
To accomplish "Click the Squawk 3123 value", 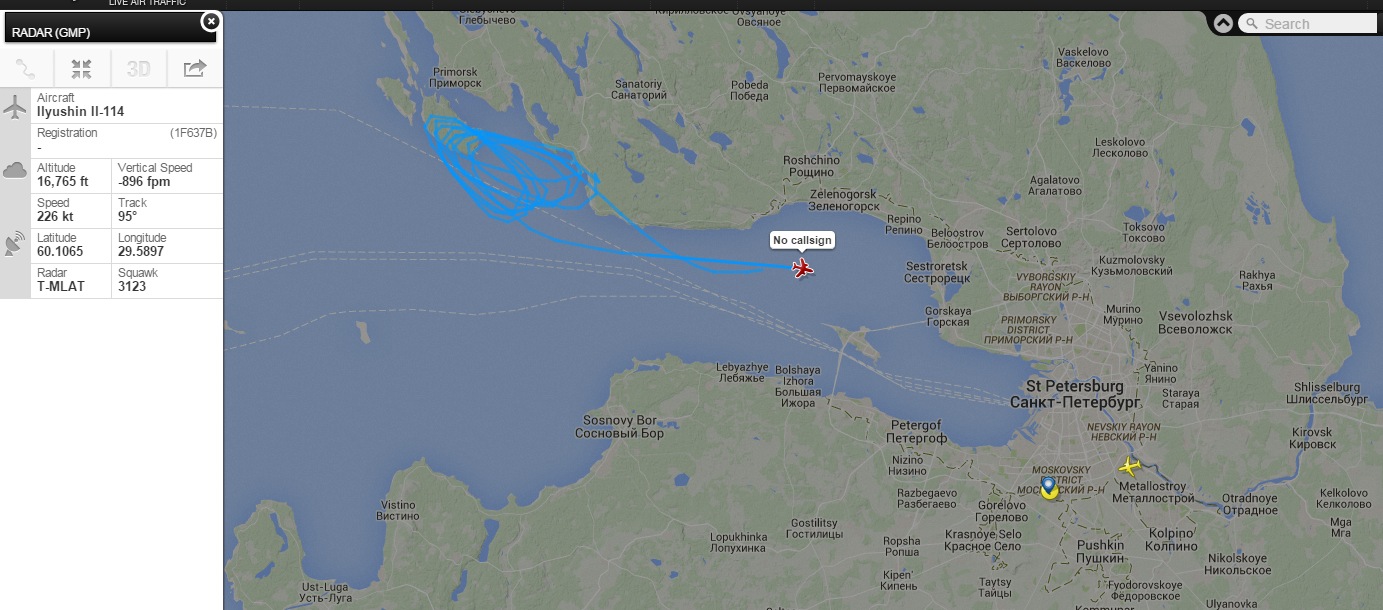I will (131, 287).
